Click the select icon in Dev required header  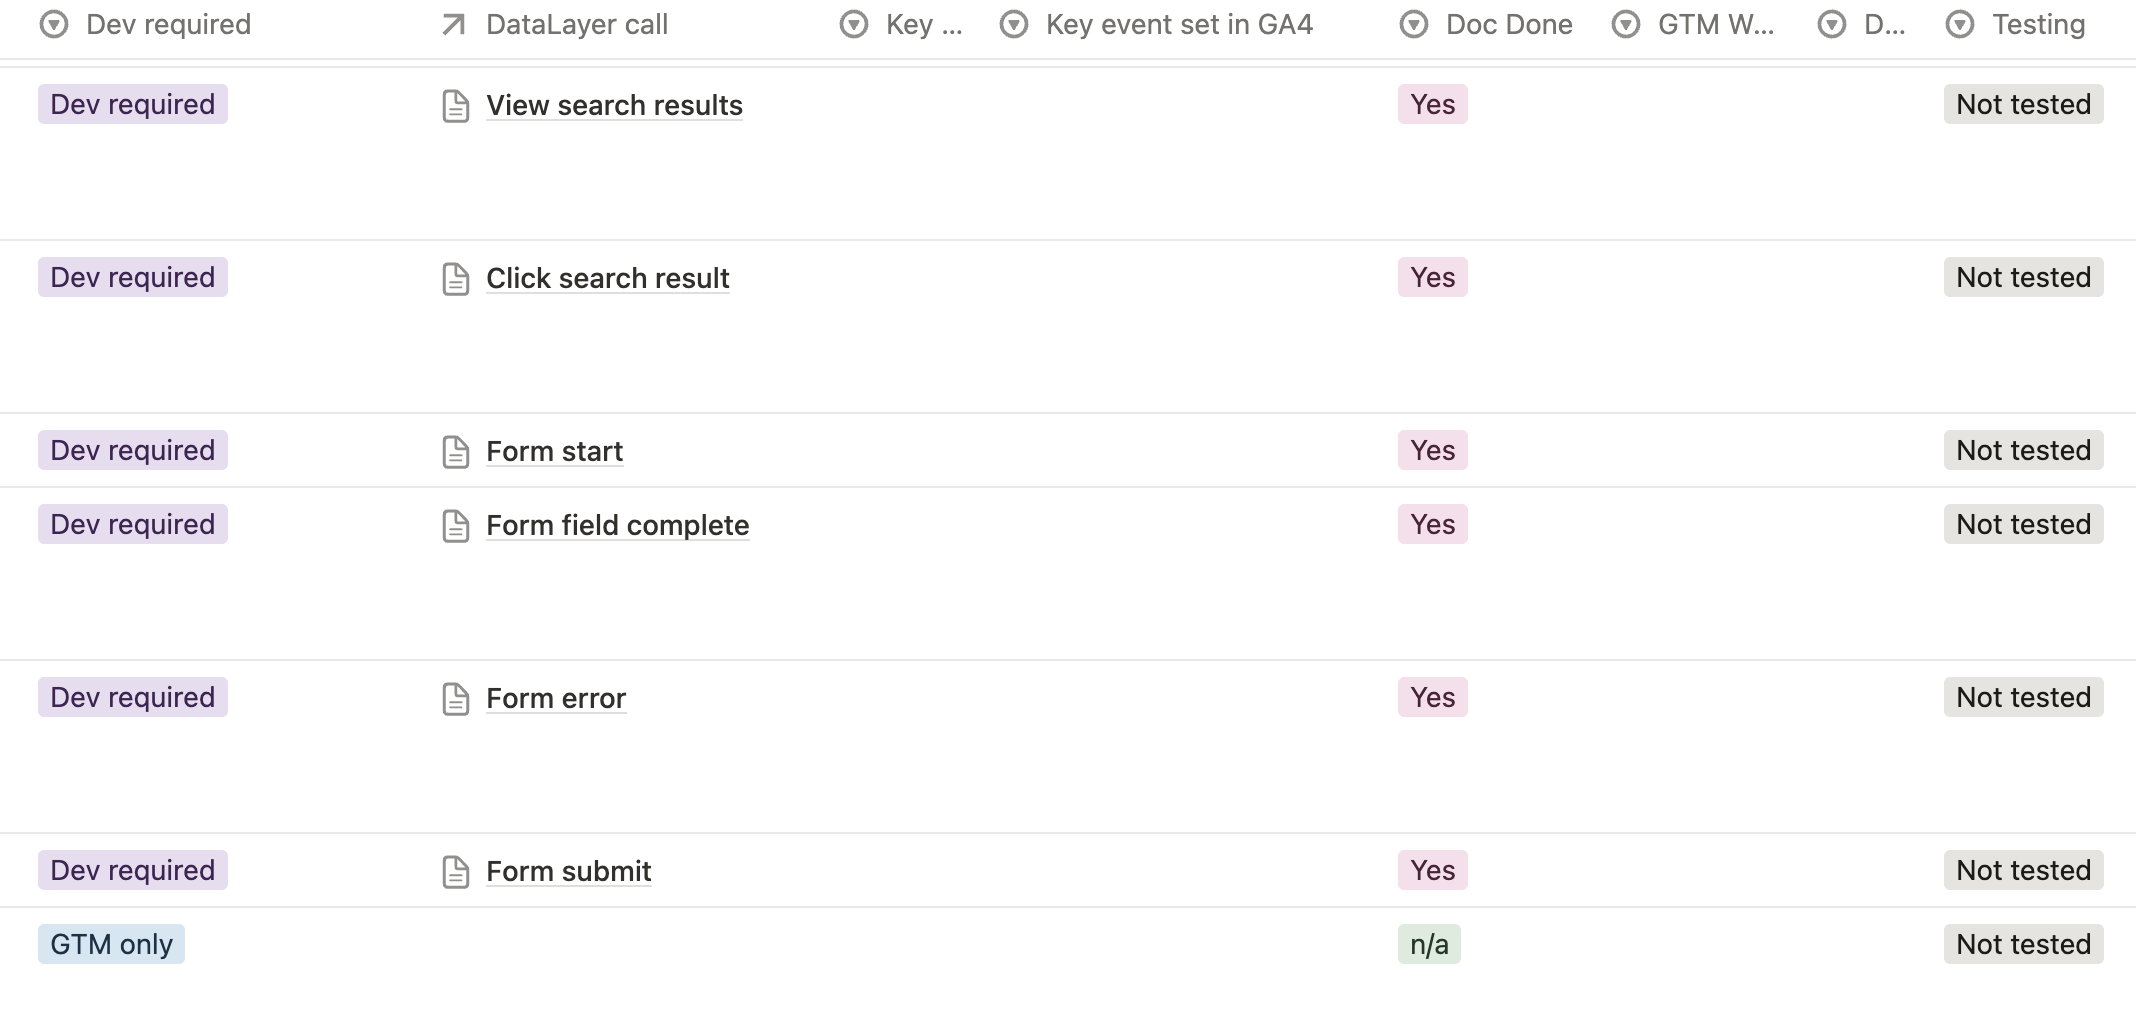click(54, 25)
